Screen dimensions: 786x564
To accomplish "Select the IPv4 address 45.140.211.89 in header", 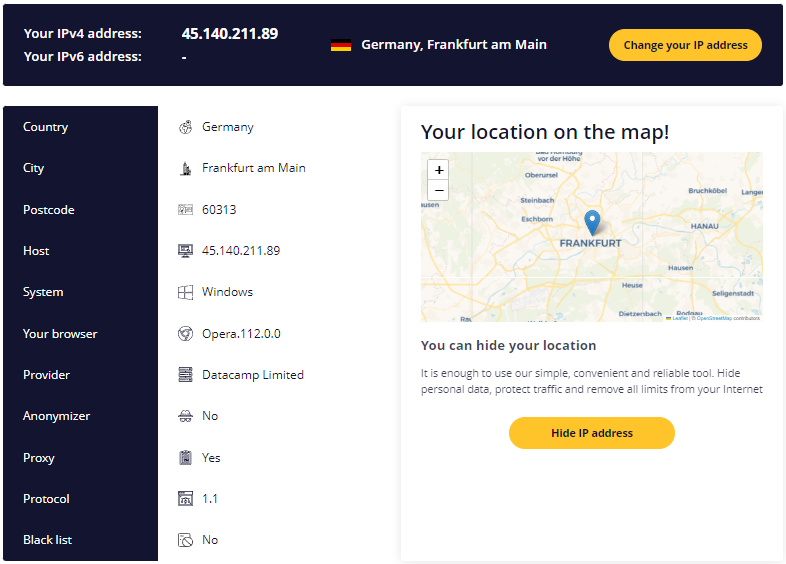I will coord(230,34).
